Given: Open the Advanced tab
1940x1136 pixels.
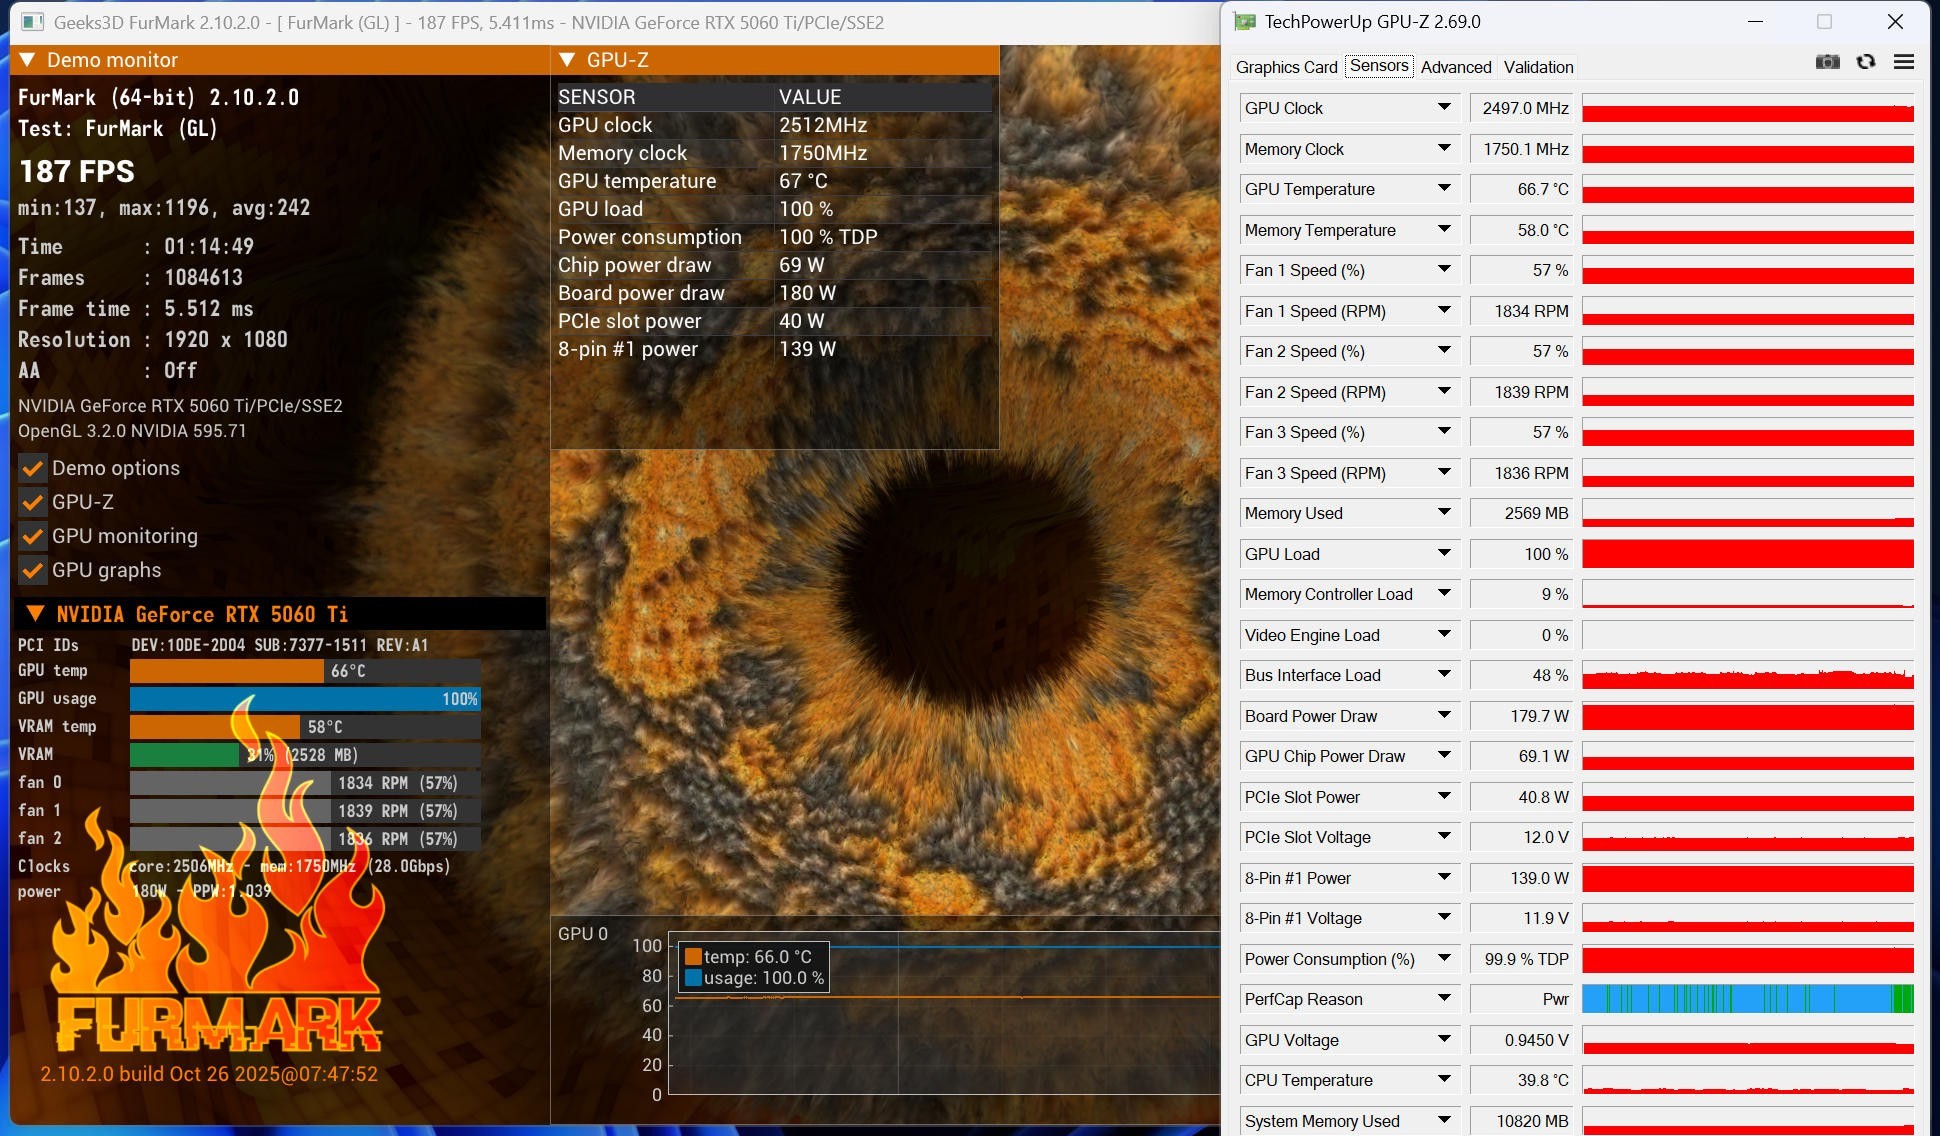Looking at the screenshot, I should pos(1455,67).
